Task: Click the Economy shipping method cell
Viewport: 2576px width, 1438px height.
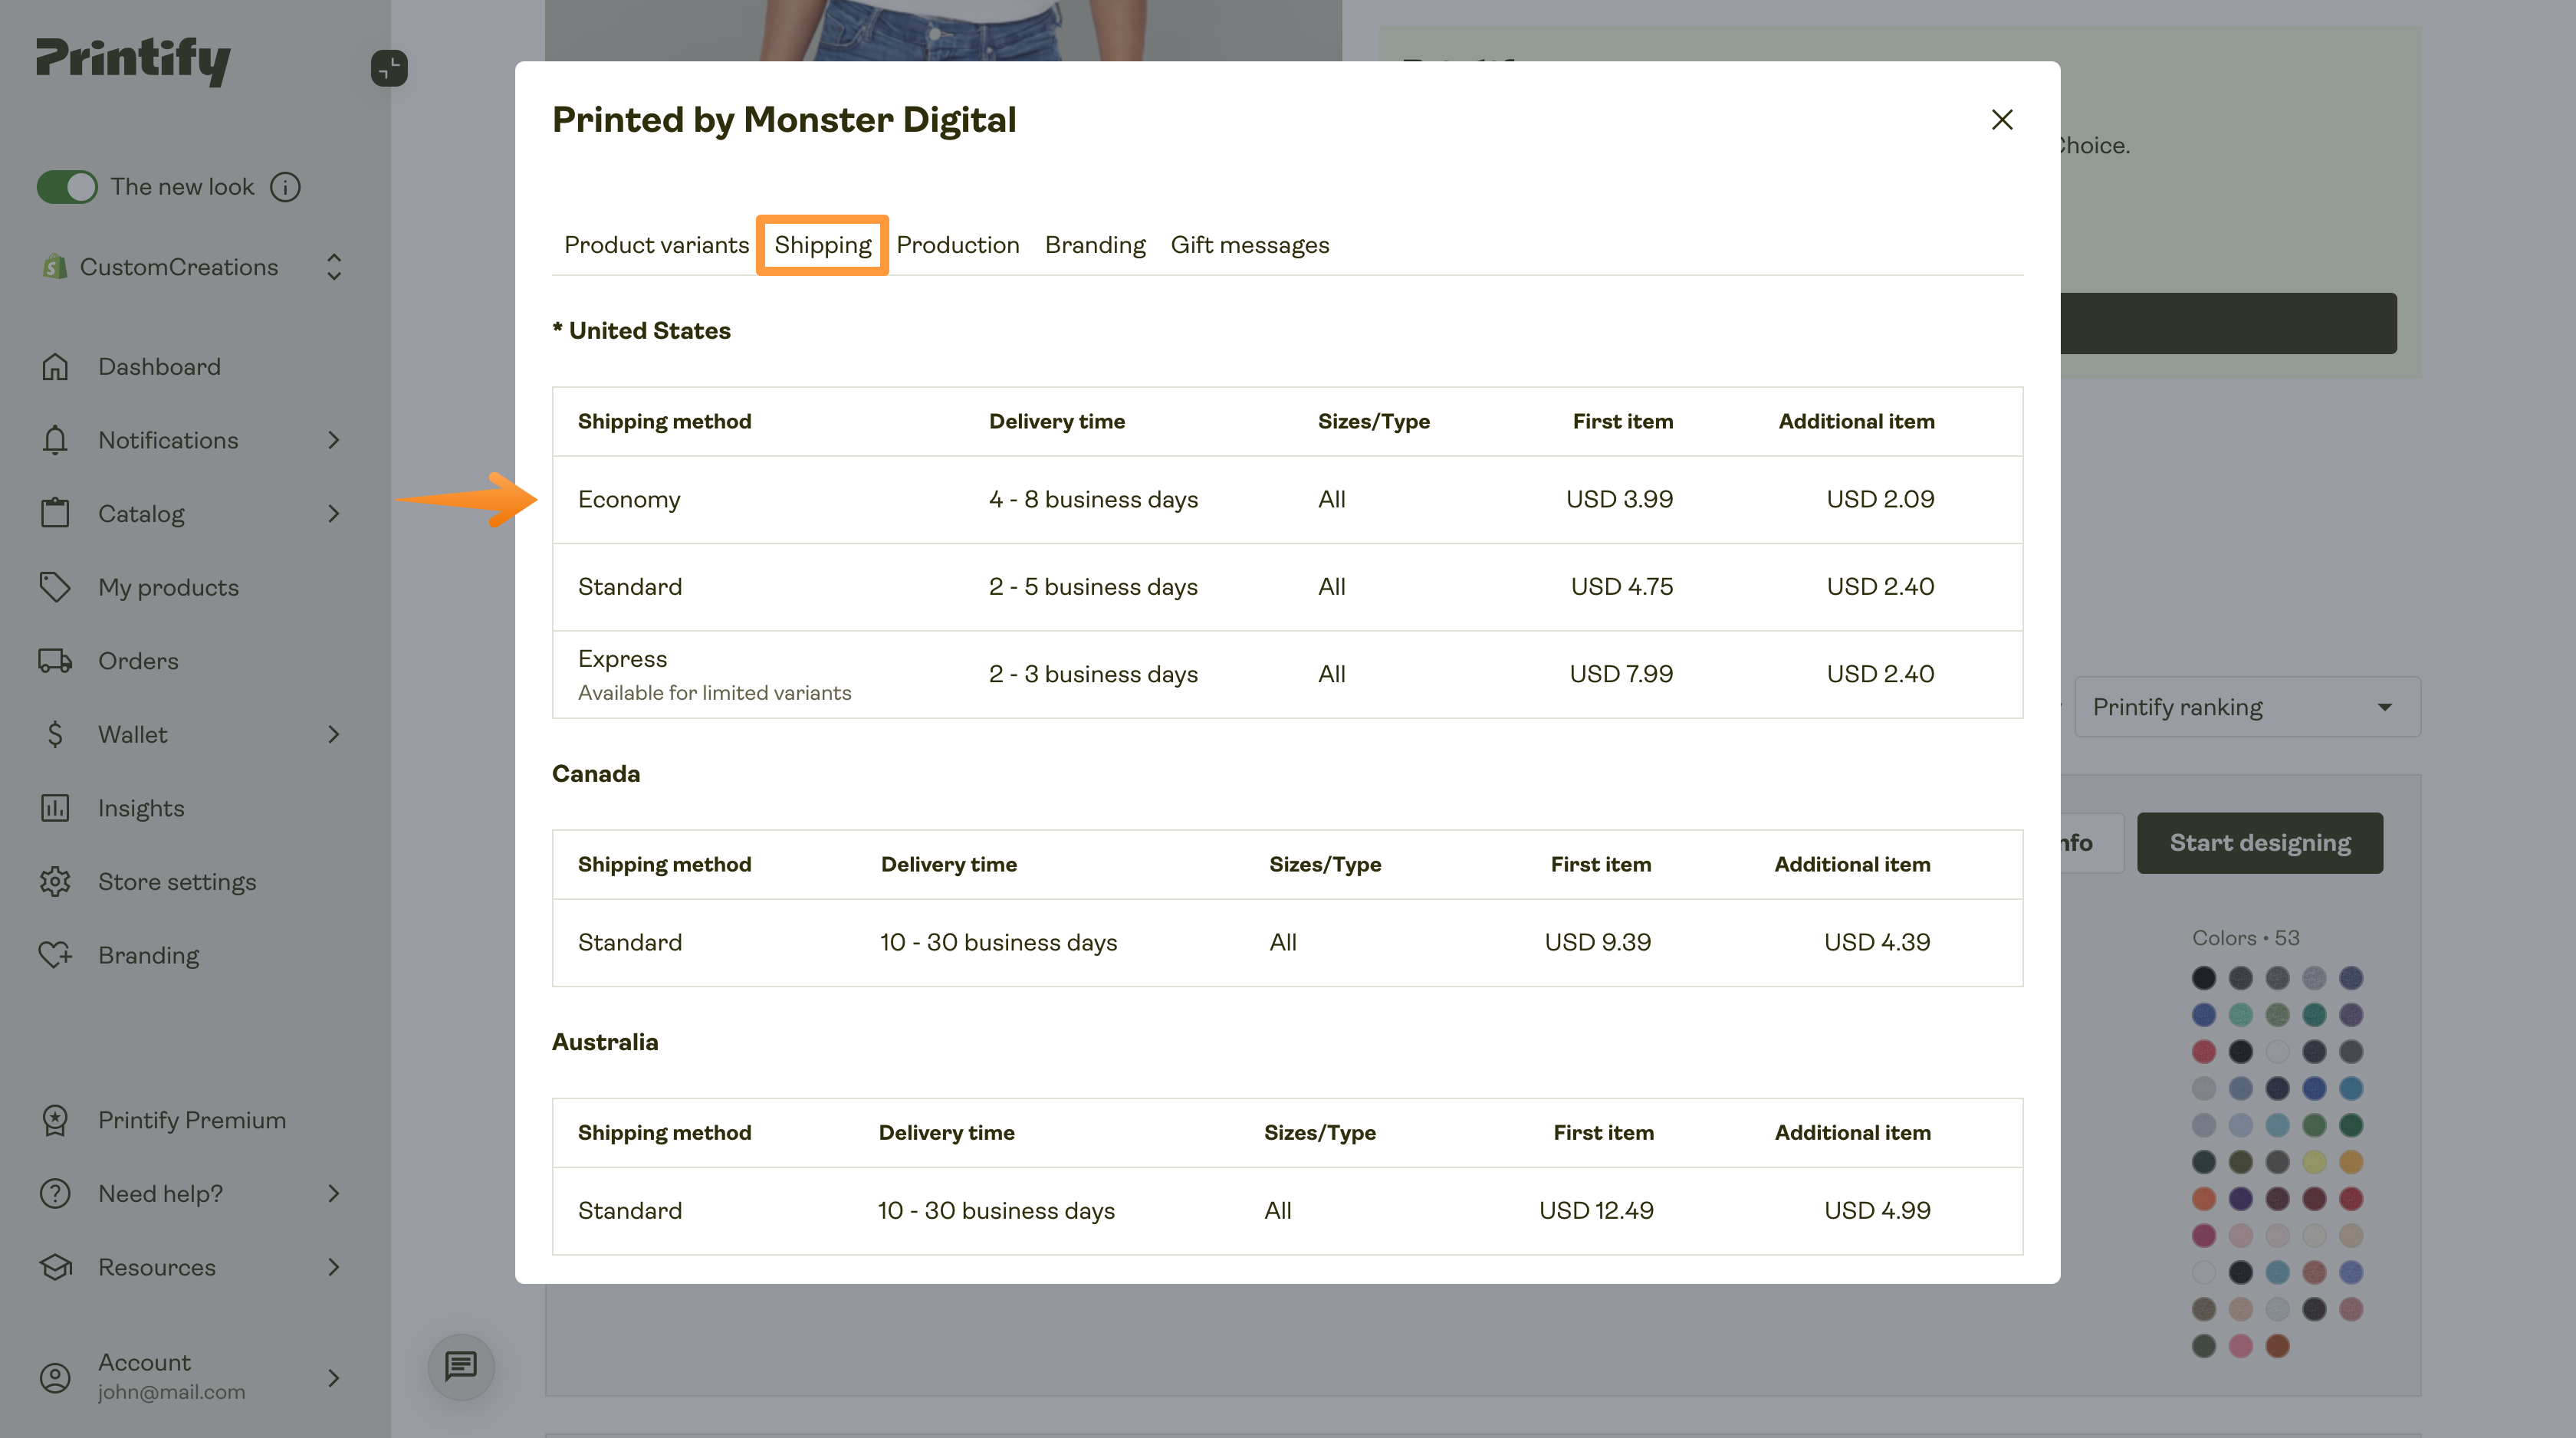Action: (629, 499)
